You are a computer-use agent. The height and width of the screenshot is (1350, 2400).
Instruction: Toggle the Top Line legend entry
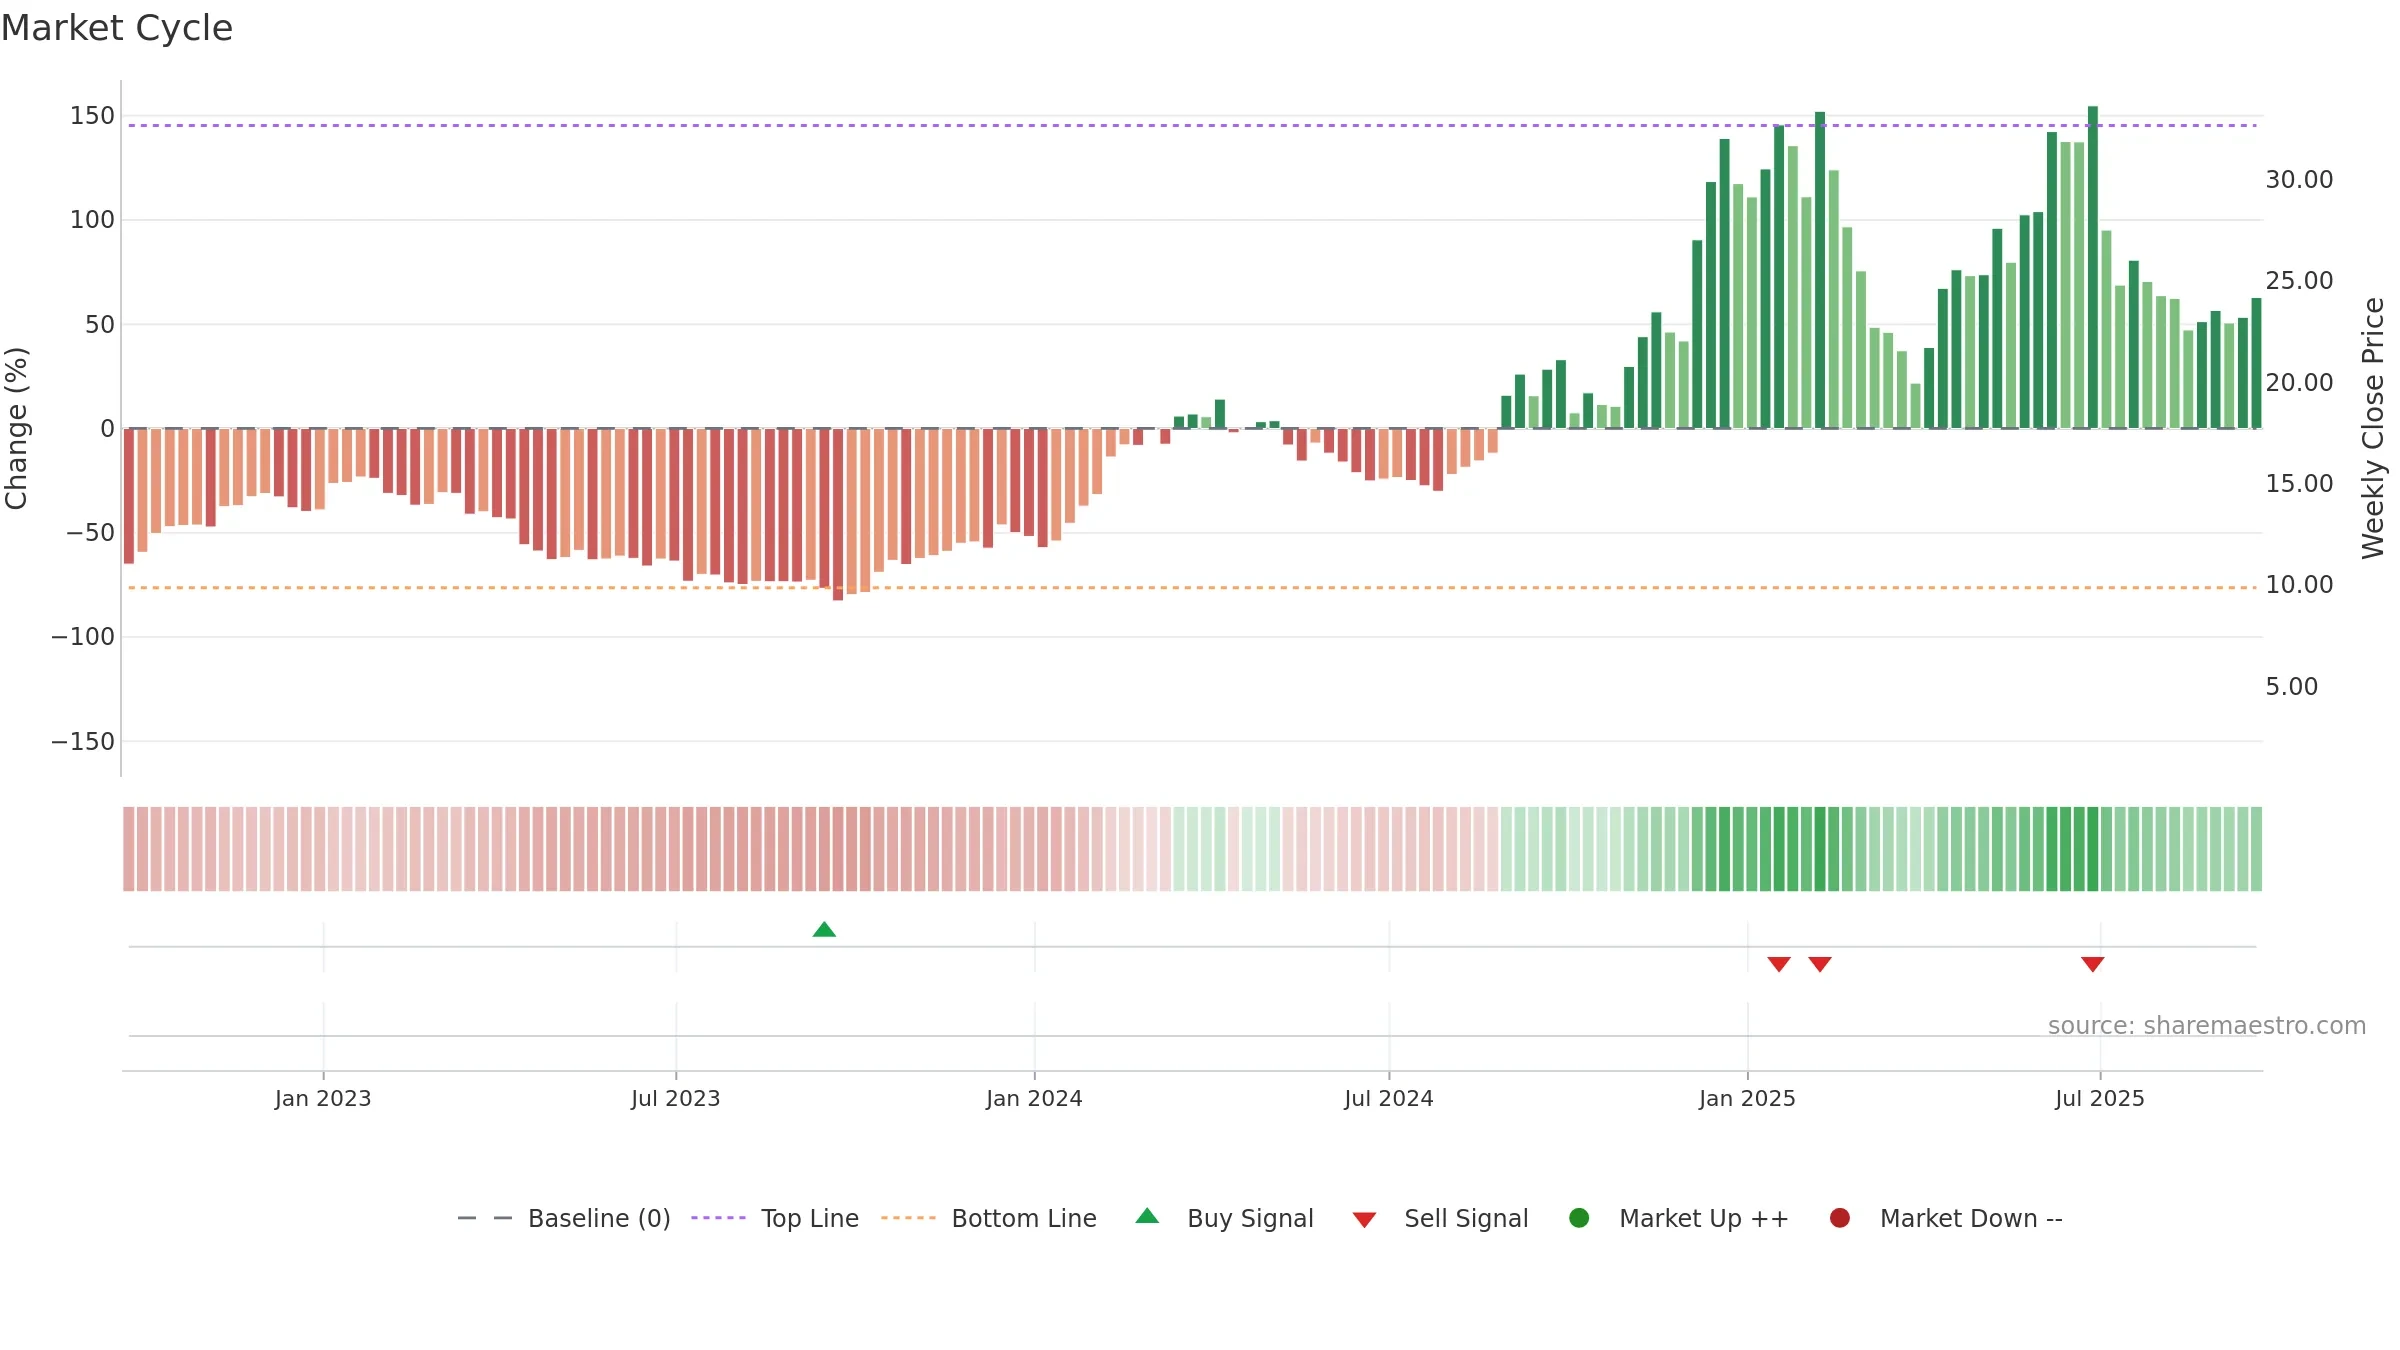point(775,1218)
